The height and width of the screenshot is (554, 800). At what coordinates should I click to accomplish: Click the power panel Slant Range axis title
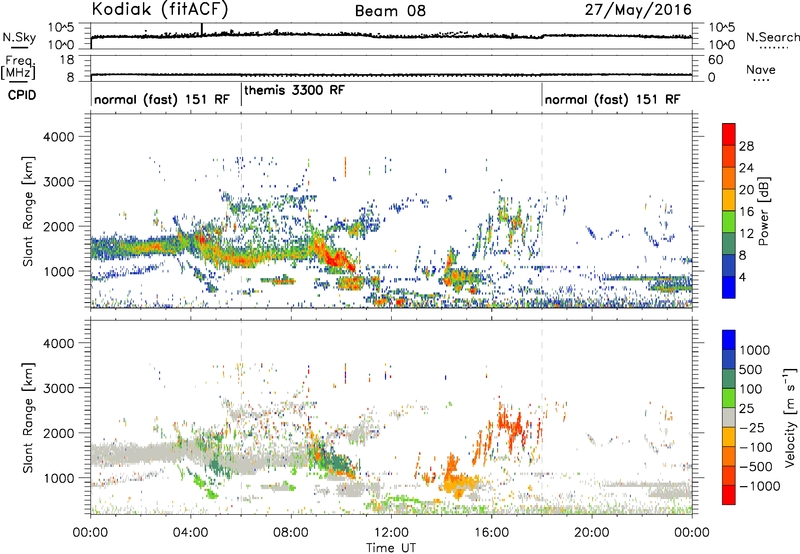tap(28, 211)
